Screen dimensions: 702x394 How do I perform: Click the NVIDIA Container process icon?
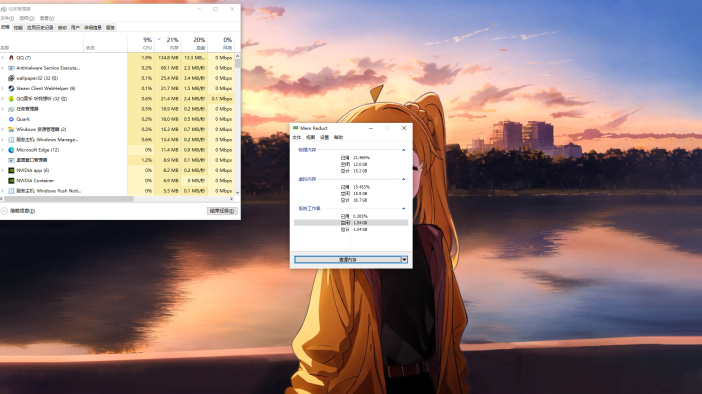click(x=11, y=180)
